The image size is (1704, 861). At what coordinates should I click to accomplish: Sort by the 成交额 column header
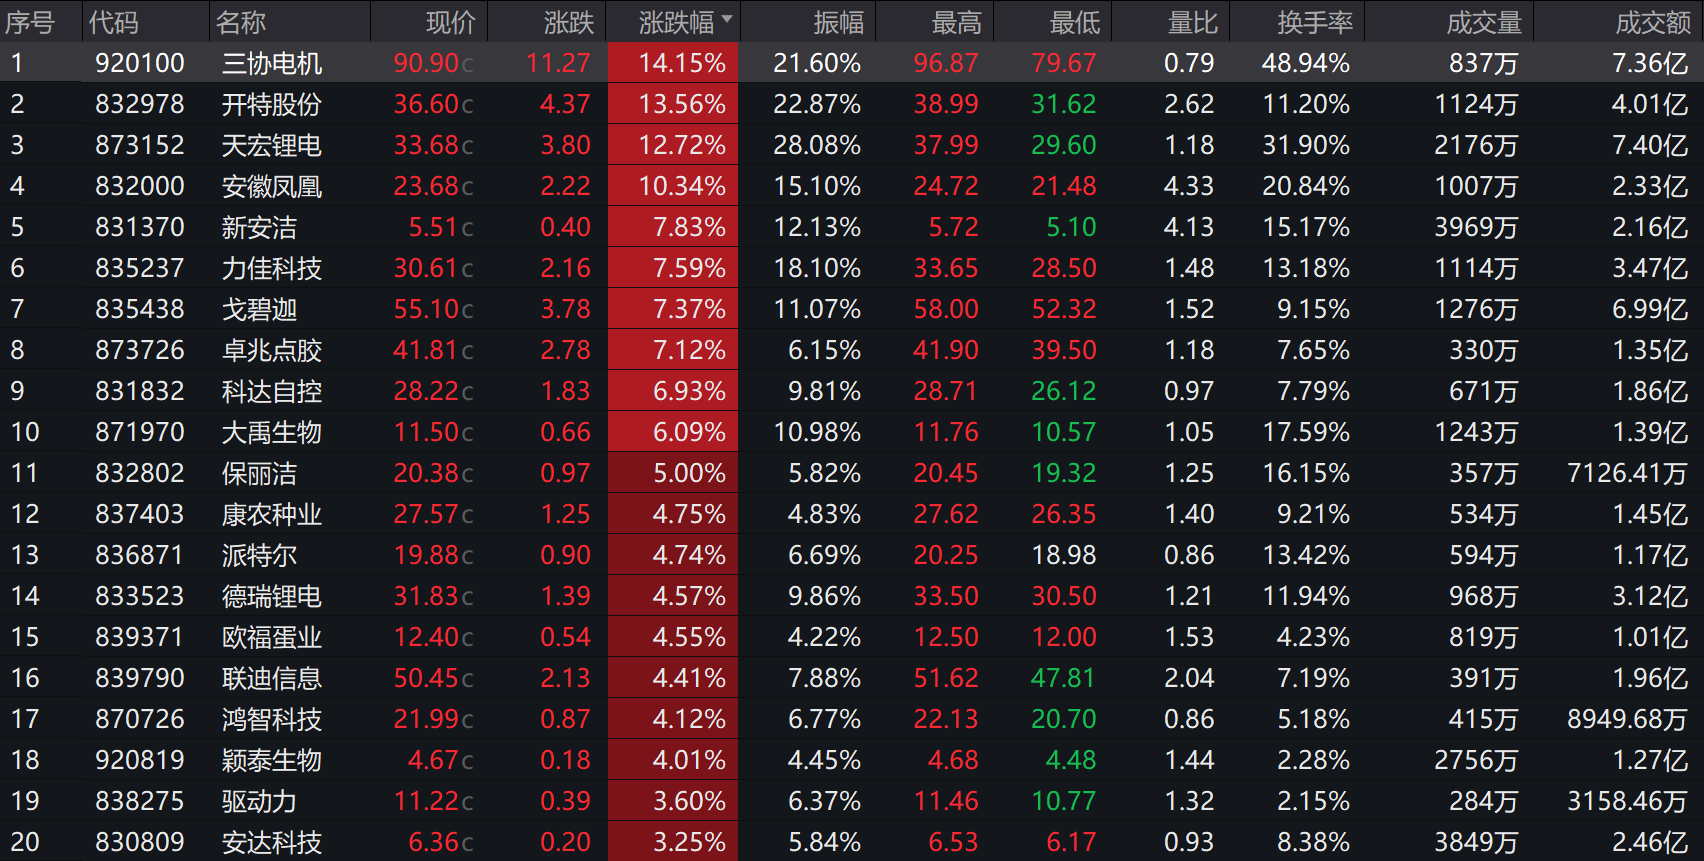pos(1653,22)
